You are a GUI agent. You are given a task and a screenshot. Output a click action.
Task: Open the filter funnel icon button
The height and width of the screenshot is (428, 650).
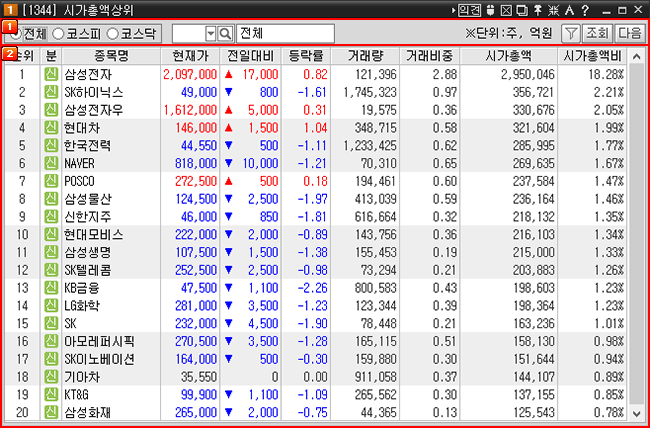(571, 34)
